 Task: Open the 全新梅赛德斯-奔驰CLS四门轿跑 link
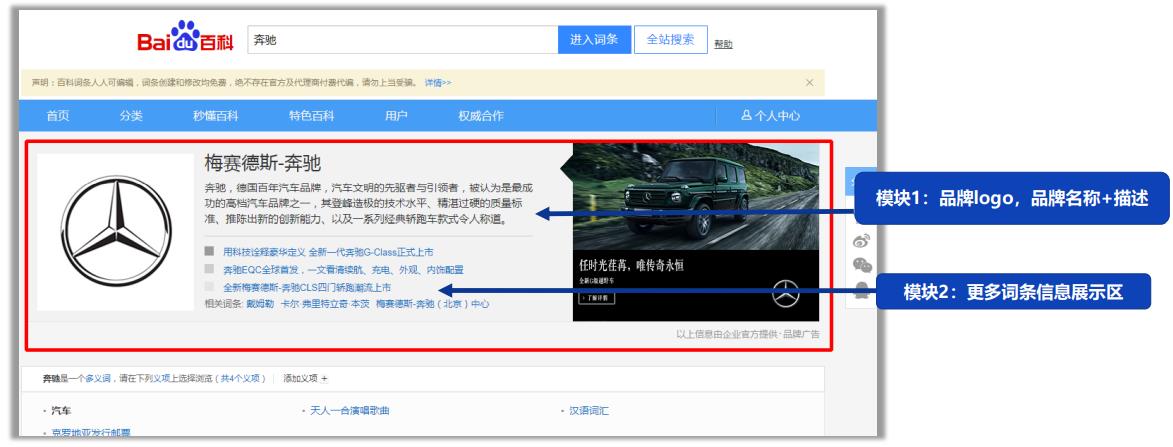[307, 287]
